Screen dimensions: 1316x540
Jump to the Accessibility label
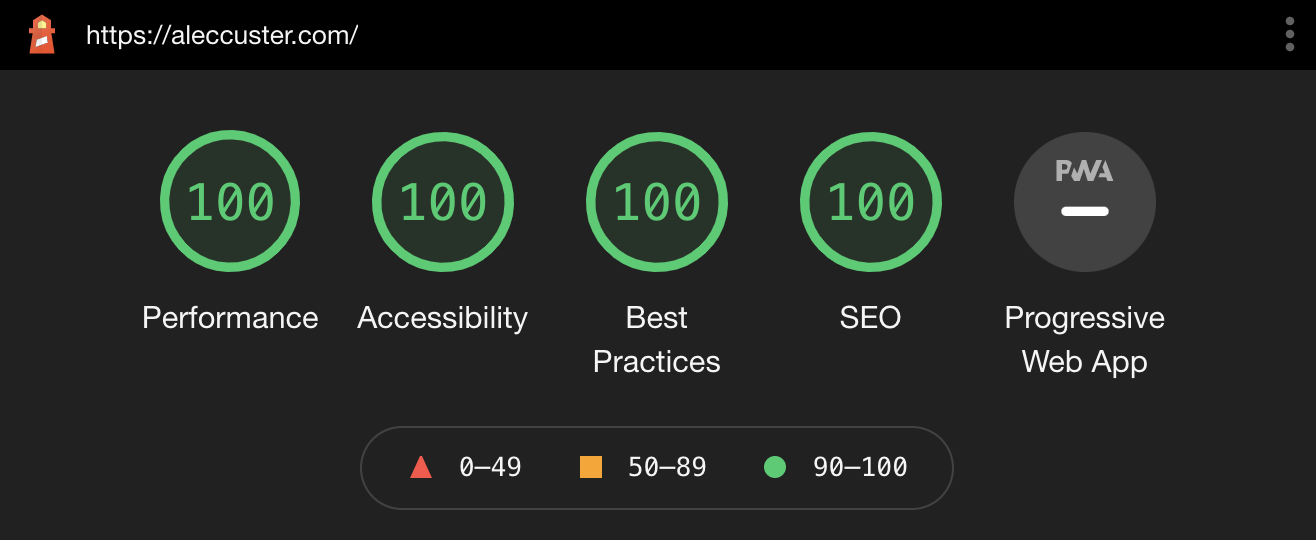[x=443, y=318]
